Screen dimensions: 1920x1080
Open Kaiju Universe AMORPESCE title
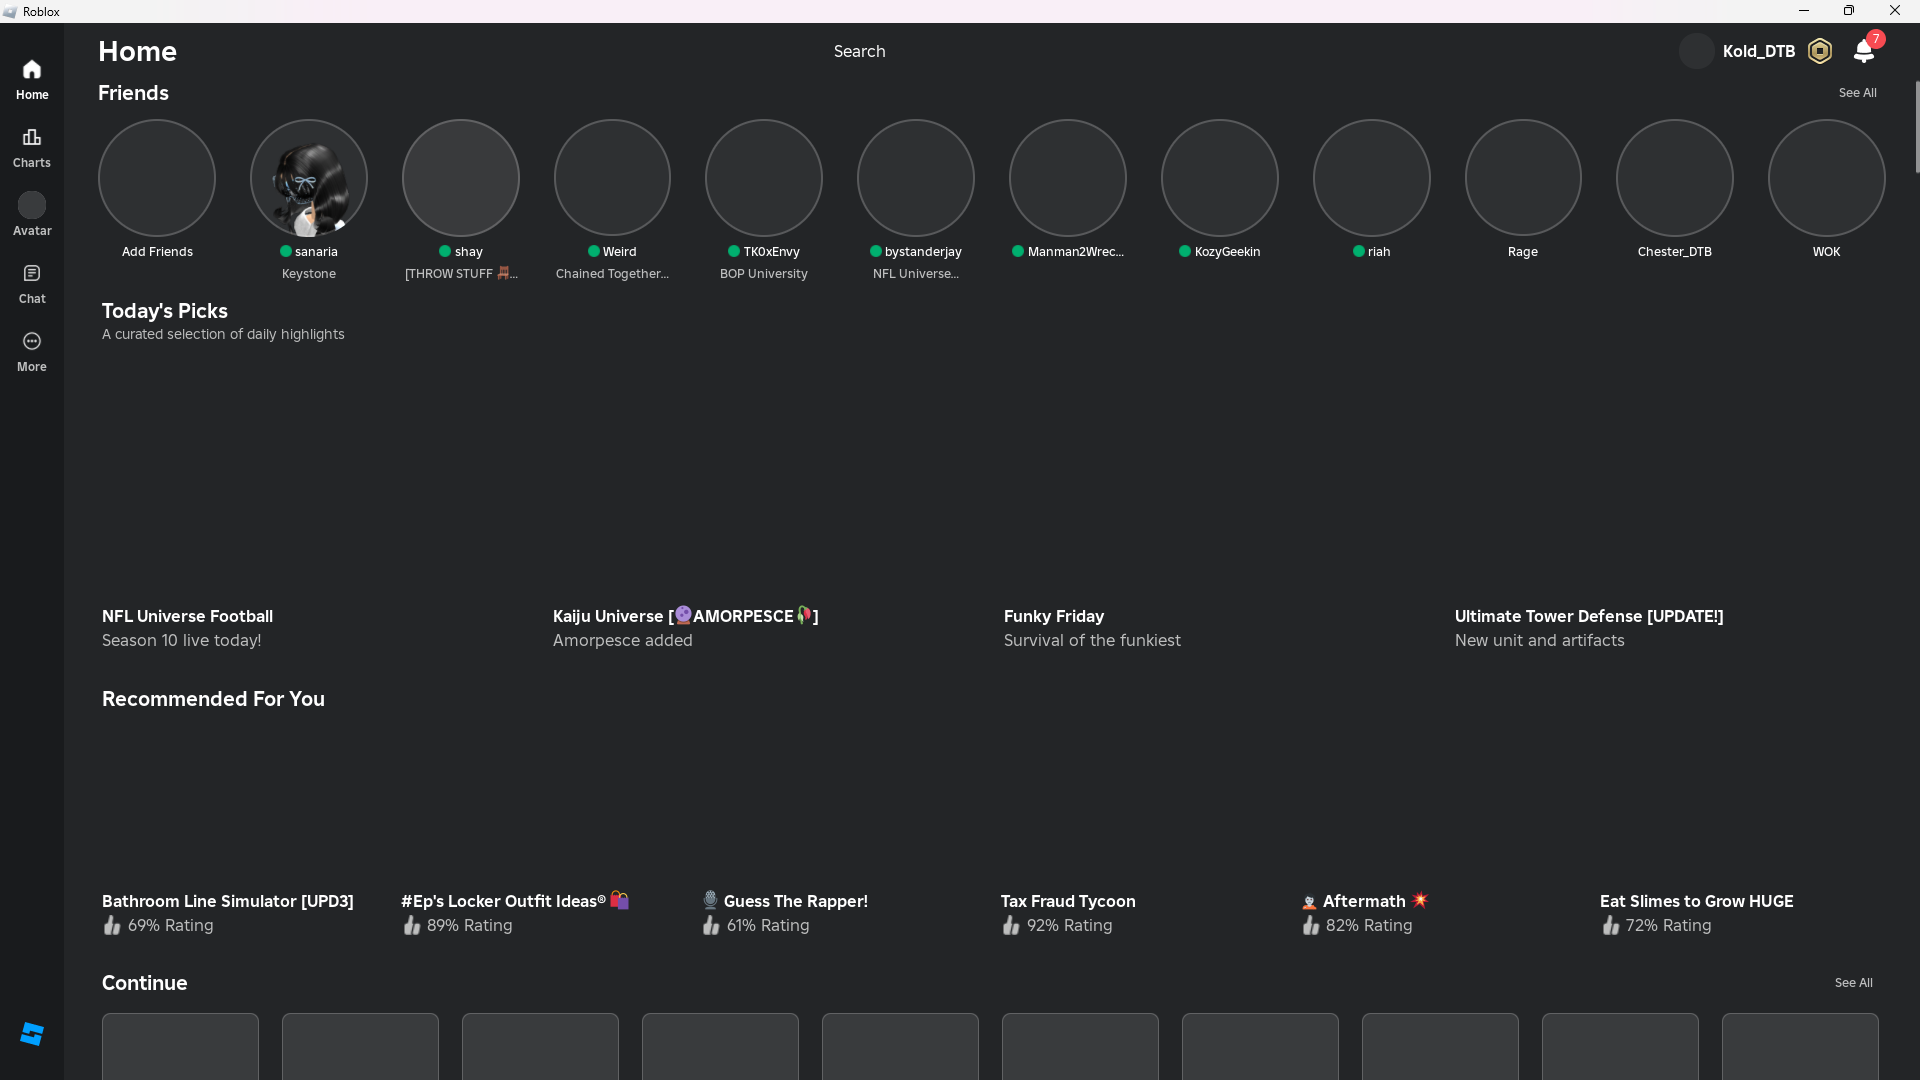685,616
